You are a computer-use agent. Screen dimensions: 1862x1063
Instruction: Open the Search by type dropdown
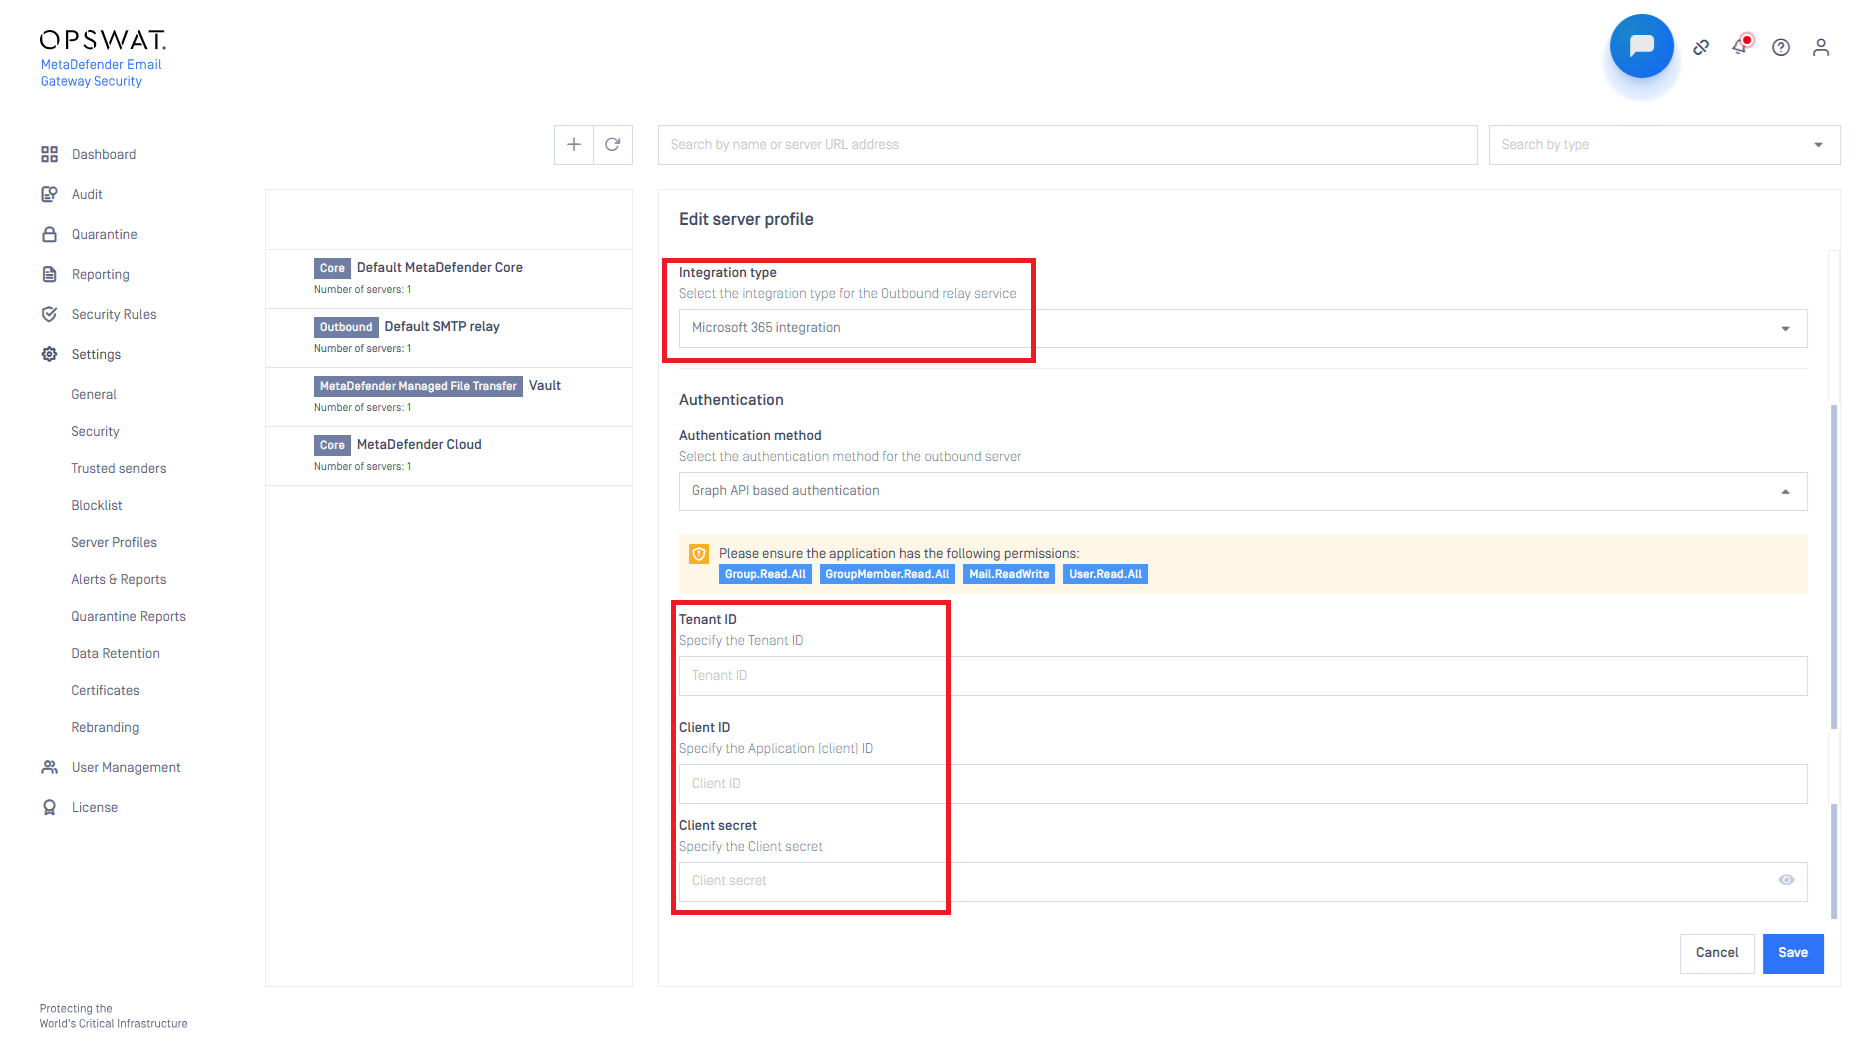click(1664, 145)
